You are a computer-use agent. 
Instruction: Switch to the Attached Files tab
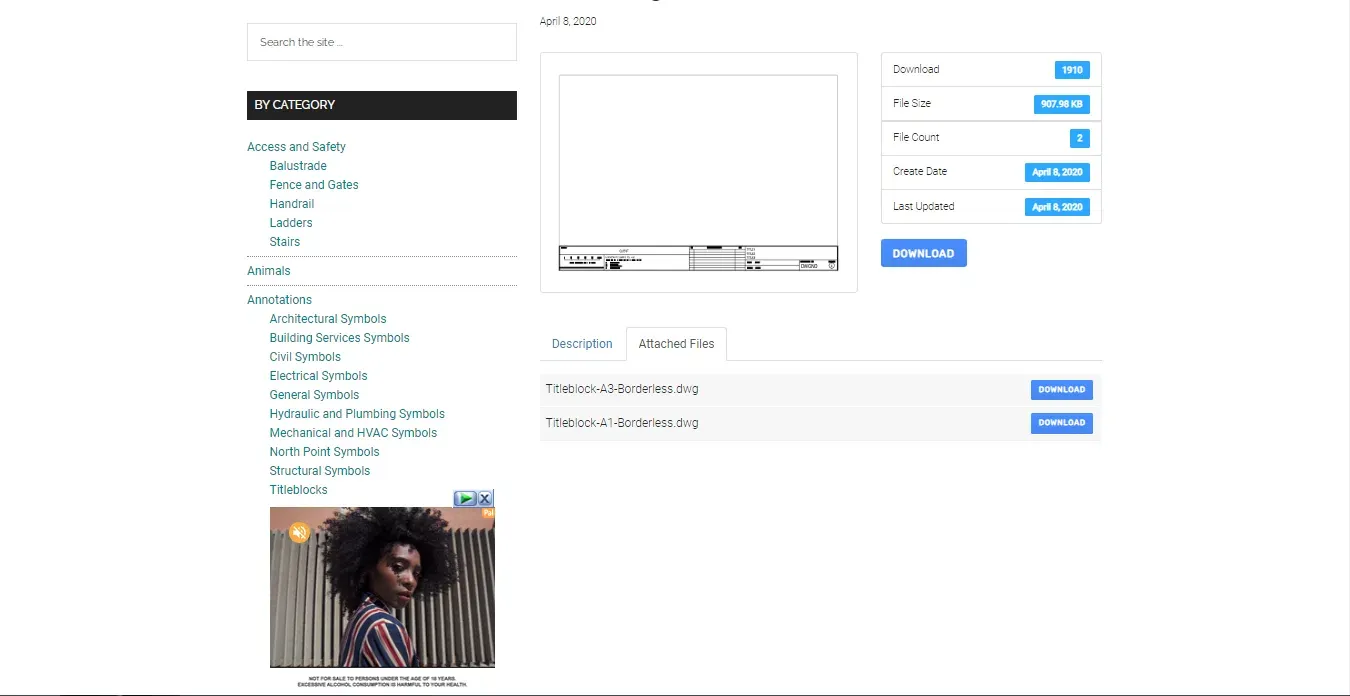point(676,343)
